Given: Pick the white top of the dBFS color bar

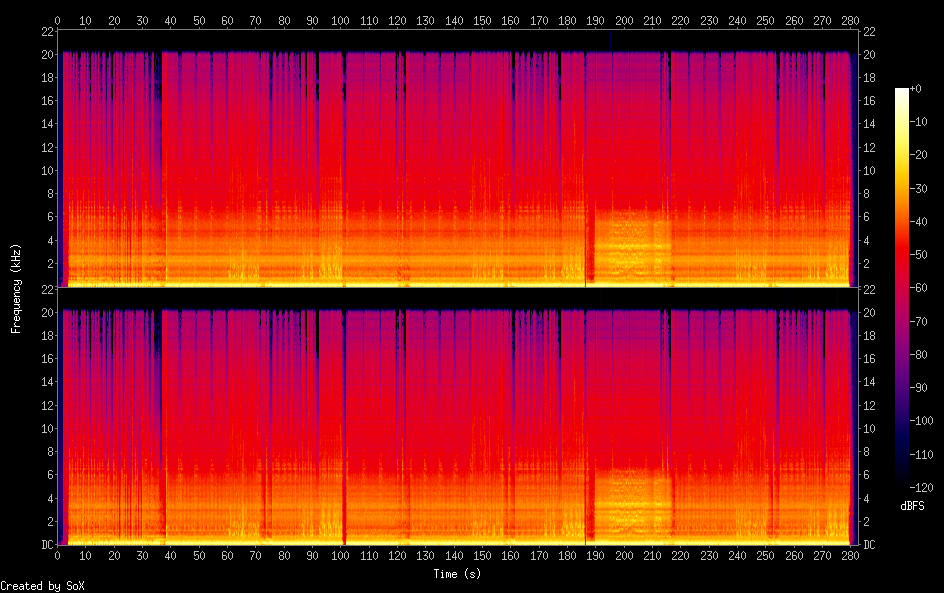Looking at the screenshot, I should 902,92.
